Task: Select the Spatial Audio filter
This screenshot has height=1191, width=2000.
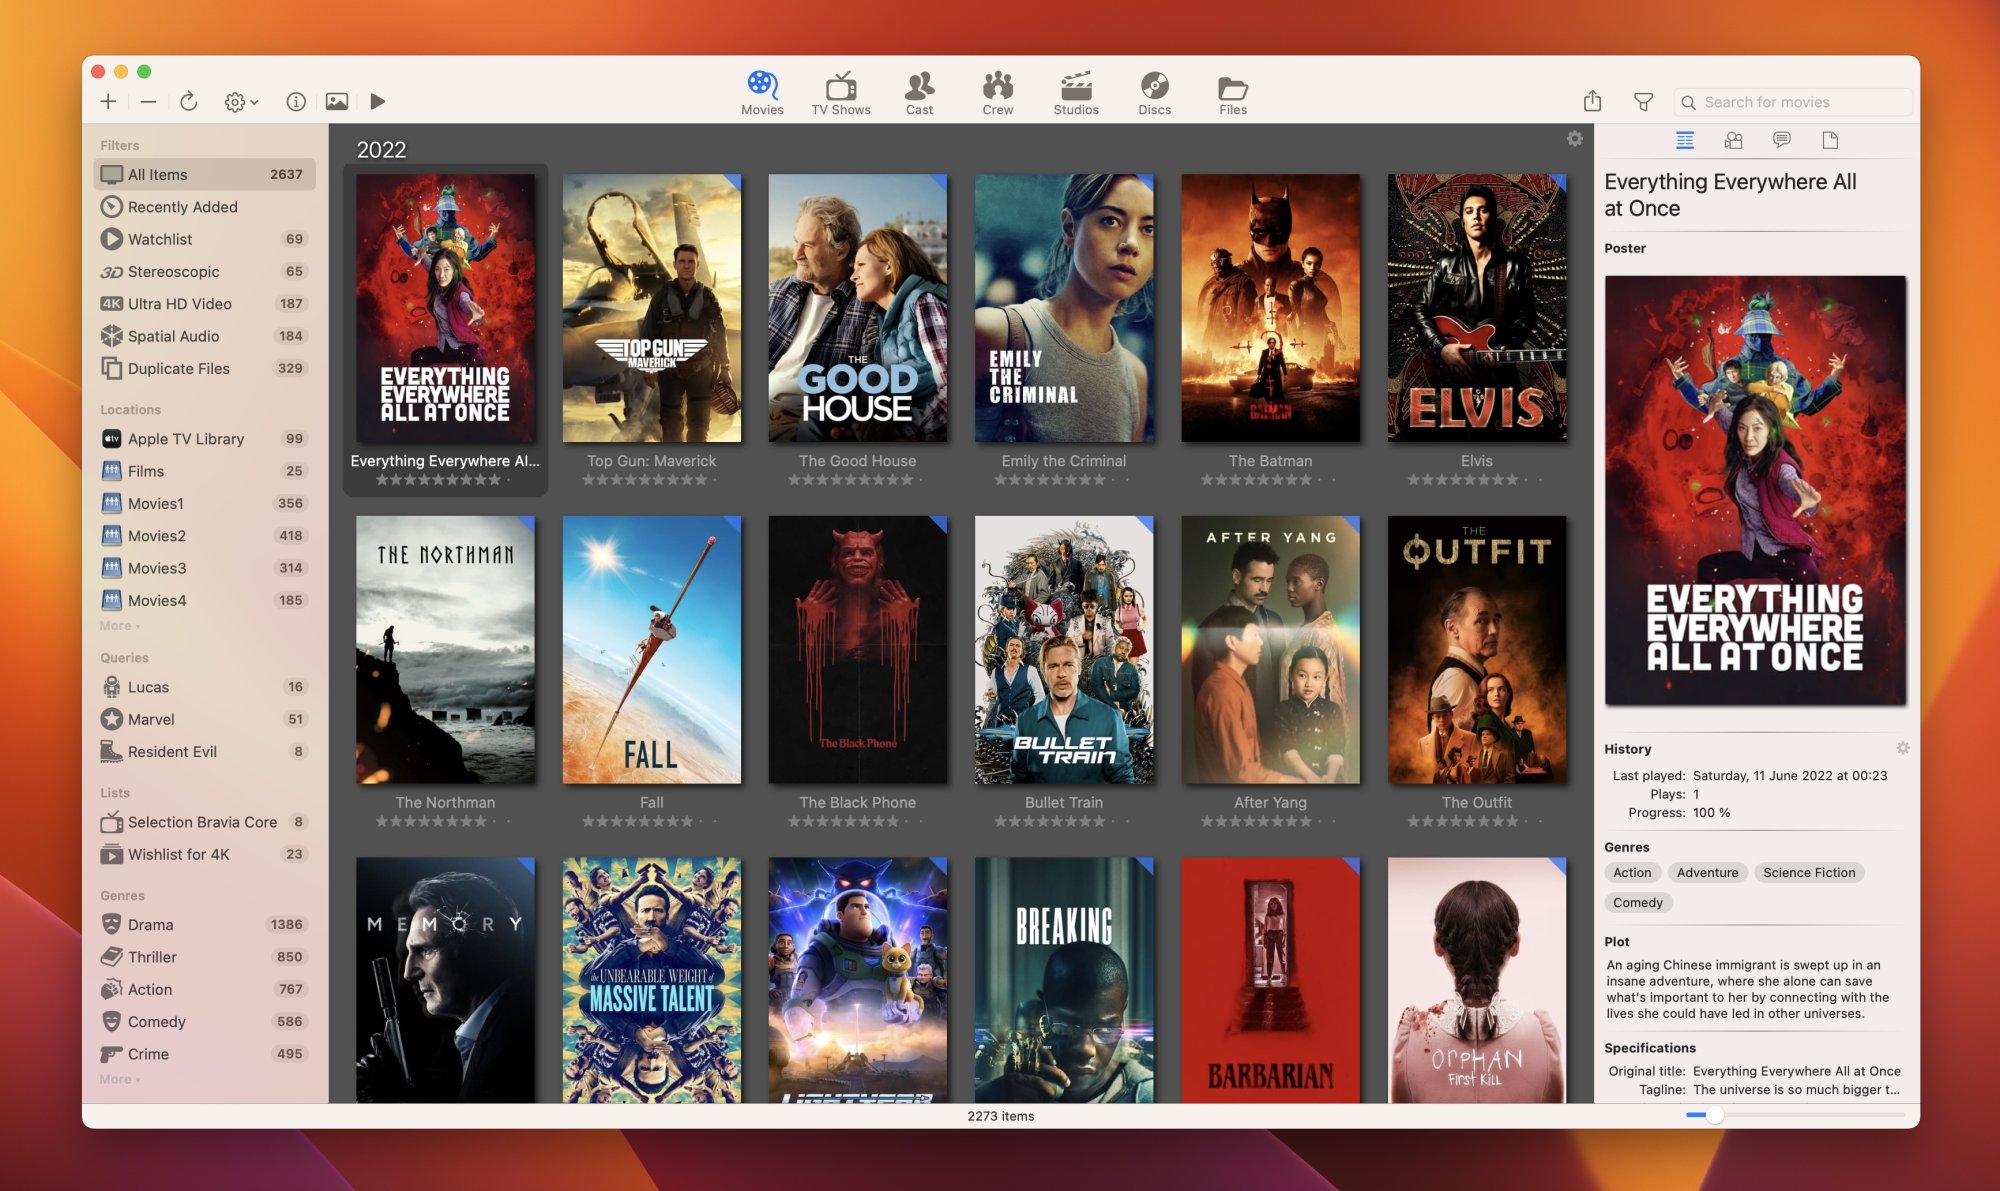Action: coord(204,336)
